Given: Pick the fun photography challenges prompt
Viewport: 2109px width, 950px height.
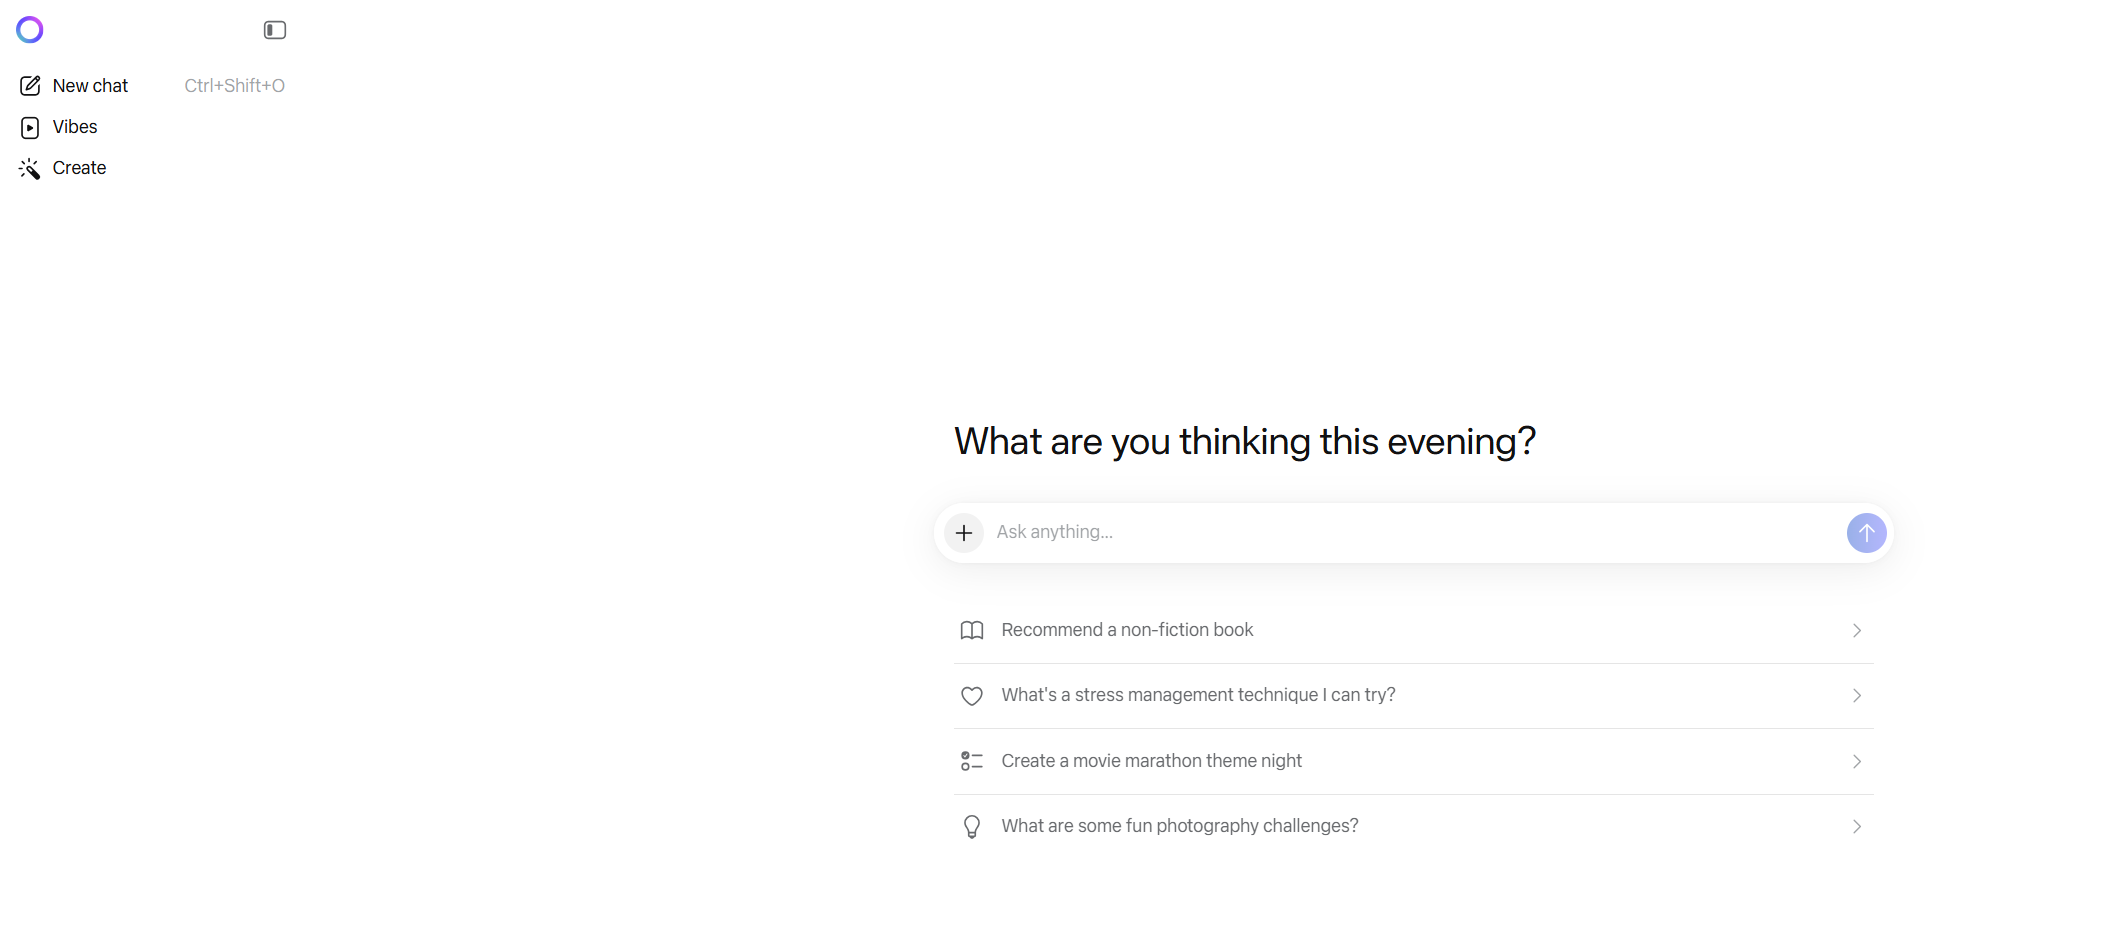Looking at the screenshot, I should [1180, 826].
